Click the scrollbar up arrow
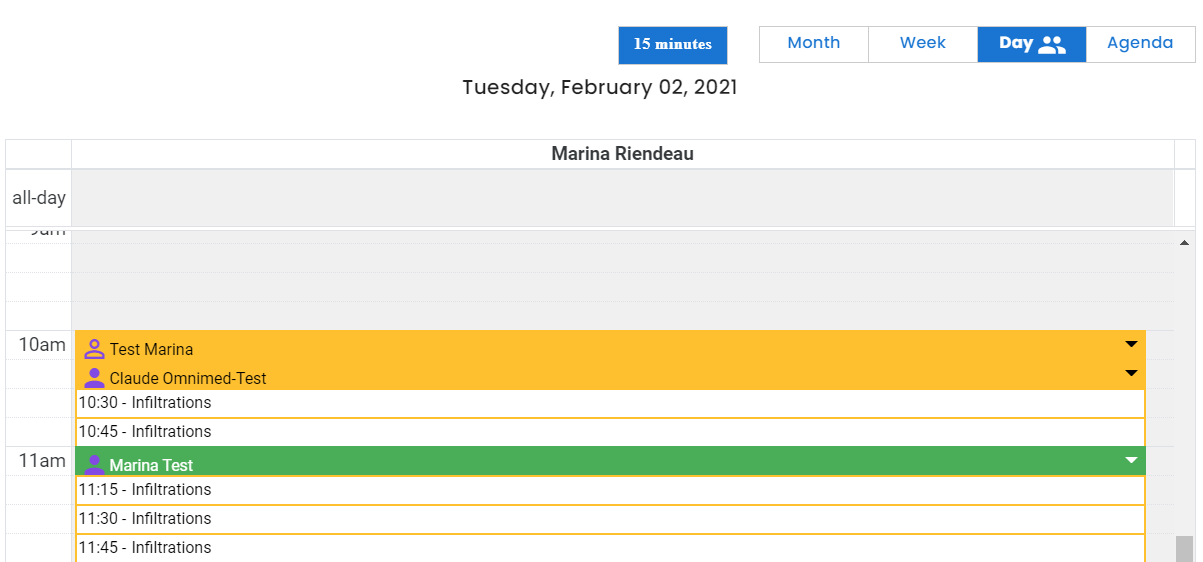This screenshot has width=1203, height=562. click(1185, 242)
